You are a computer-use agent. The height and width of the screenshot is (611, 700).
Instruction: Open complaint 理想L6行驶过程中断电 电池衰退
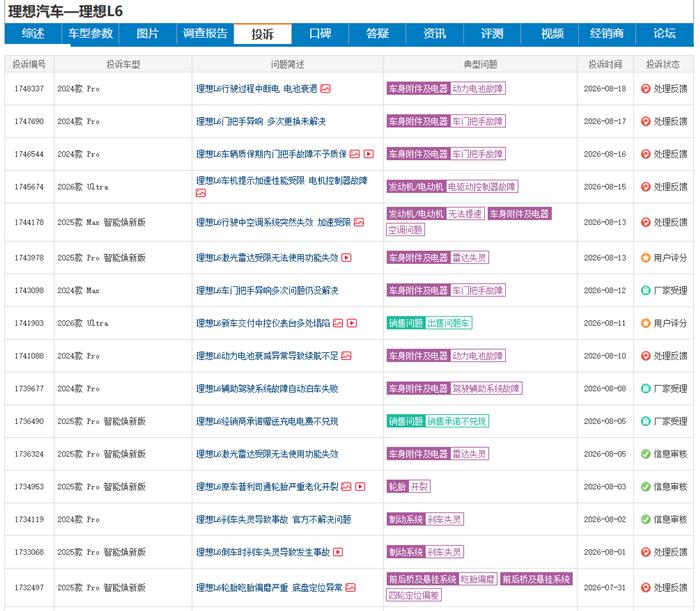pos(257,89)
